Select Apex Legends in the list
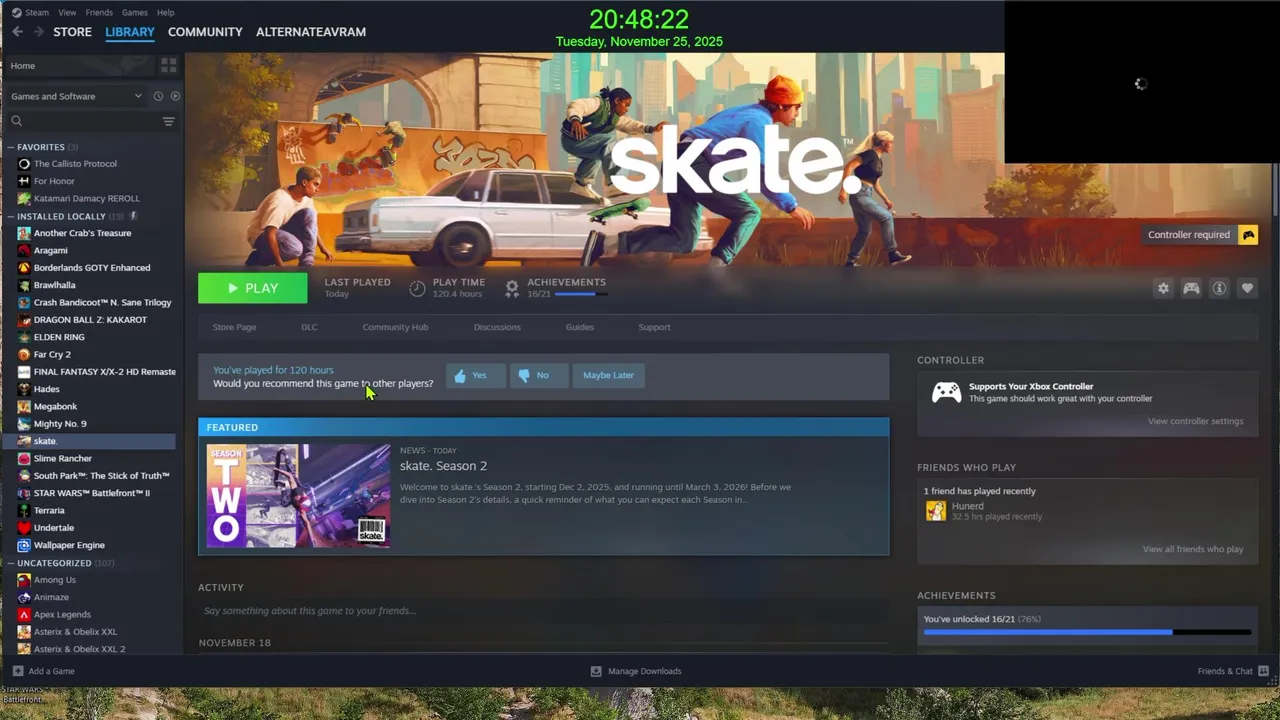Screen dimensions: 1280x720 click(x=62, y=615)
